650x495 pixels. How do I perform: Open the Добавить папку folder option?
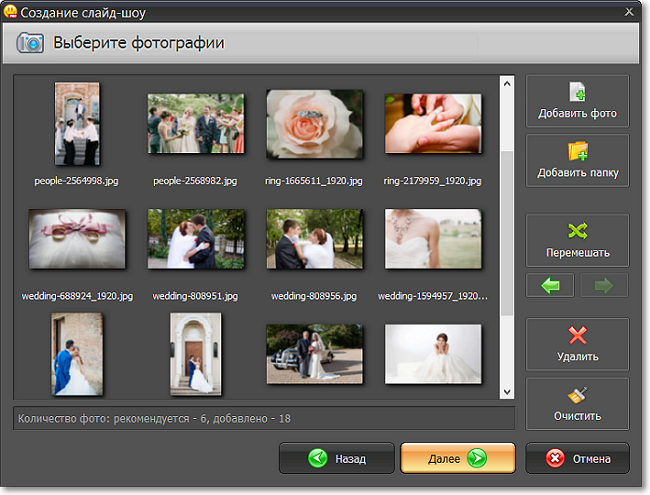(x=577, y=160)
